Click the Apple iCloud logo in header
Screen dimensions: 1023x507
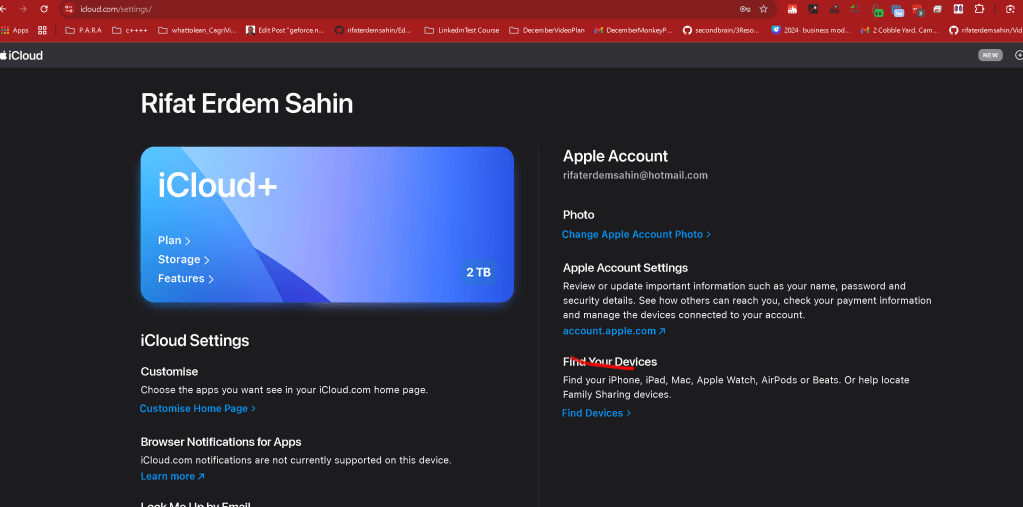click(22, 55)
